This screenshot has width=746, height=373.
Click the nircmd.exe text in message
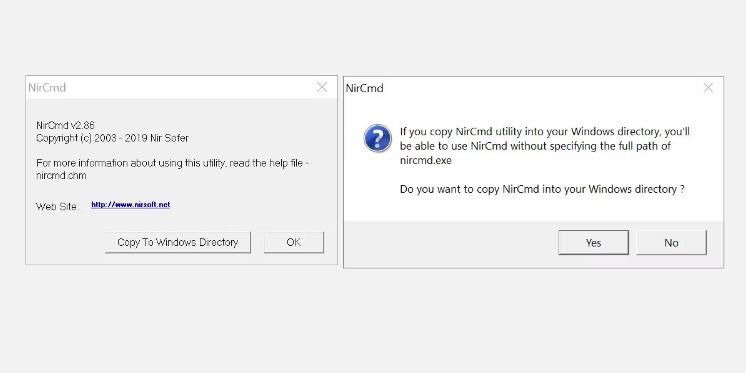(x=426, y=161)
